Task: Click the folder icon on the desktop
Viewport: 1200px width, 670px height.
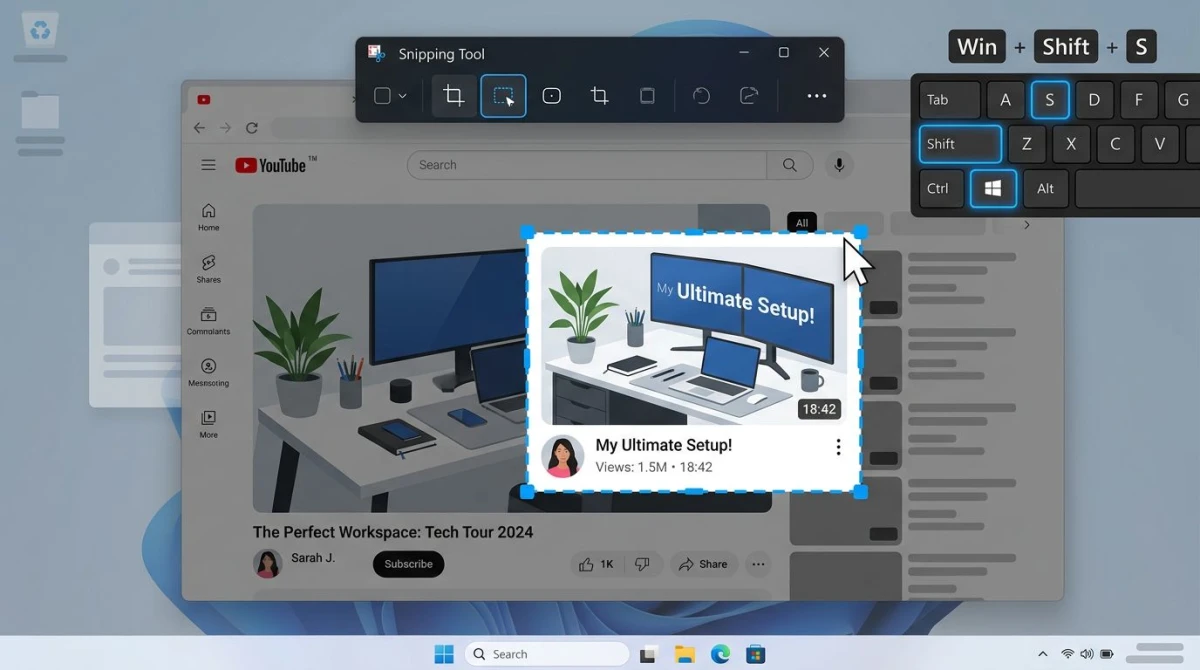Action: (x=40, y=110)
